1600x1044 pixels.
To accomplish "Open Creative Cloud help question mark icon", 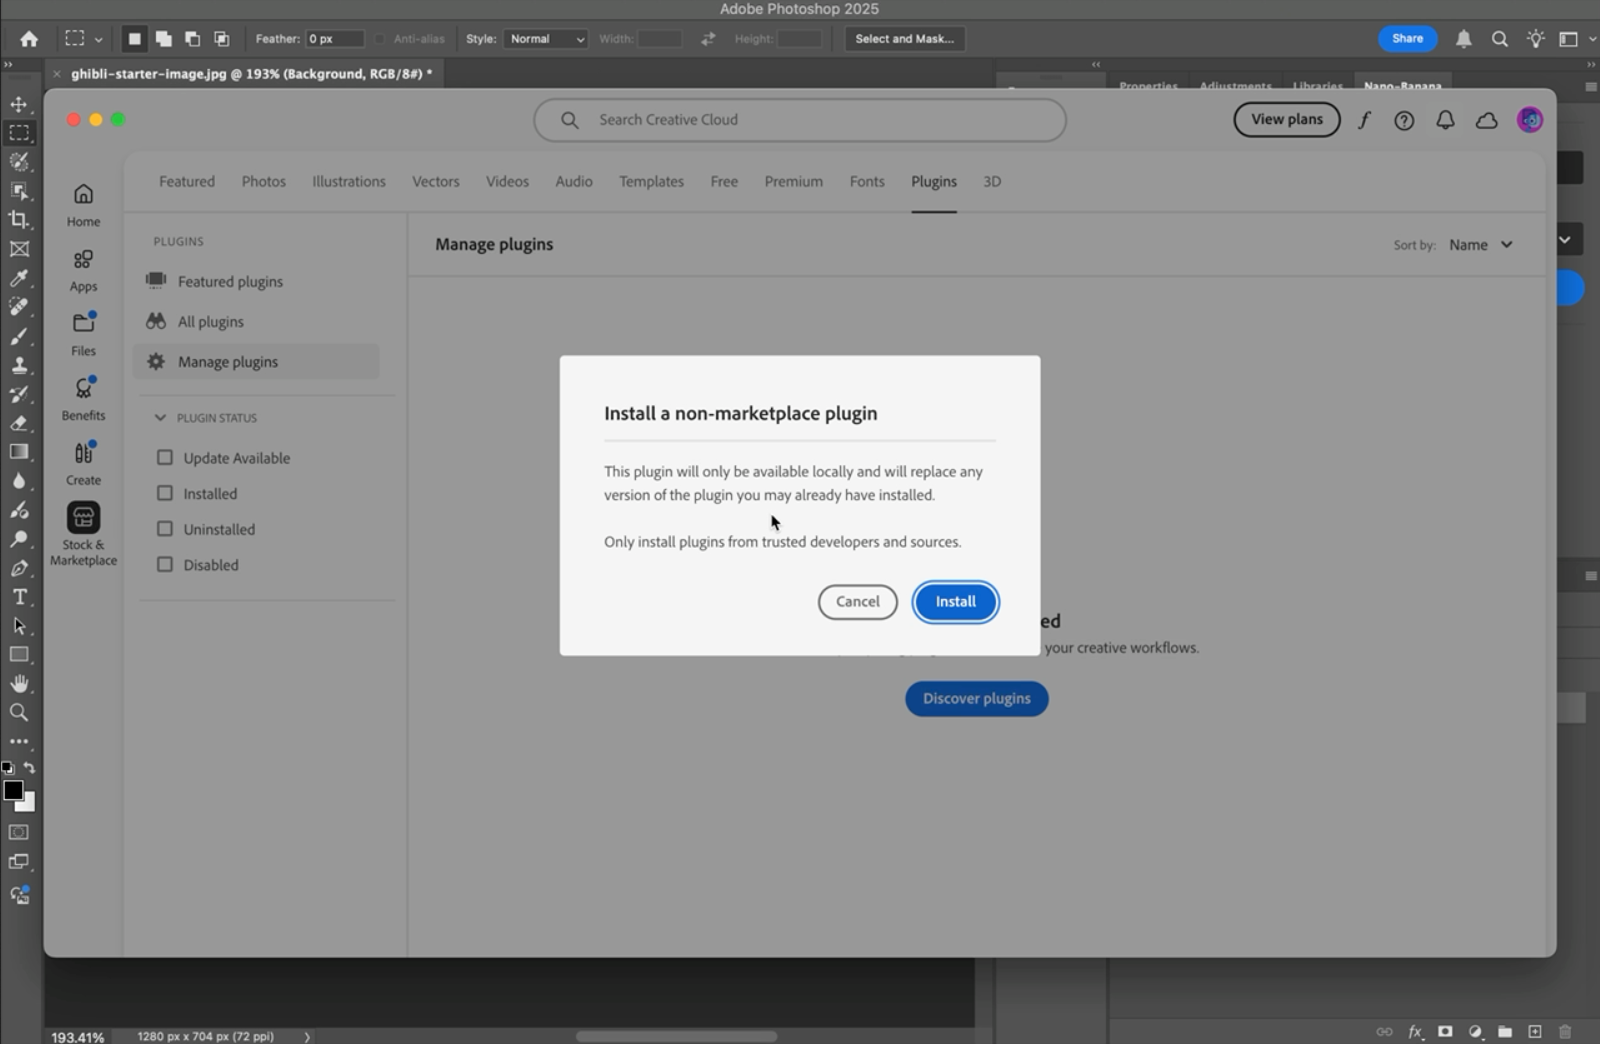I will (1404, 120).
